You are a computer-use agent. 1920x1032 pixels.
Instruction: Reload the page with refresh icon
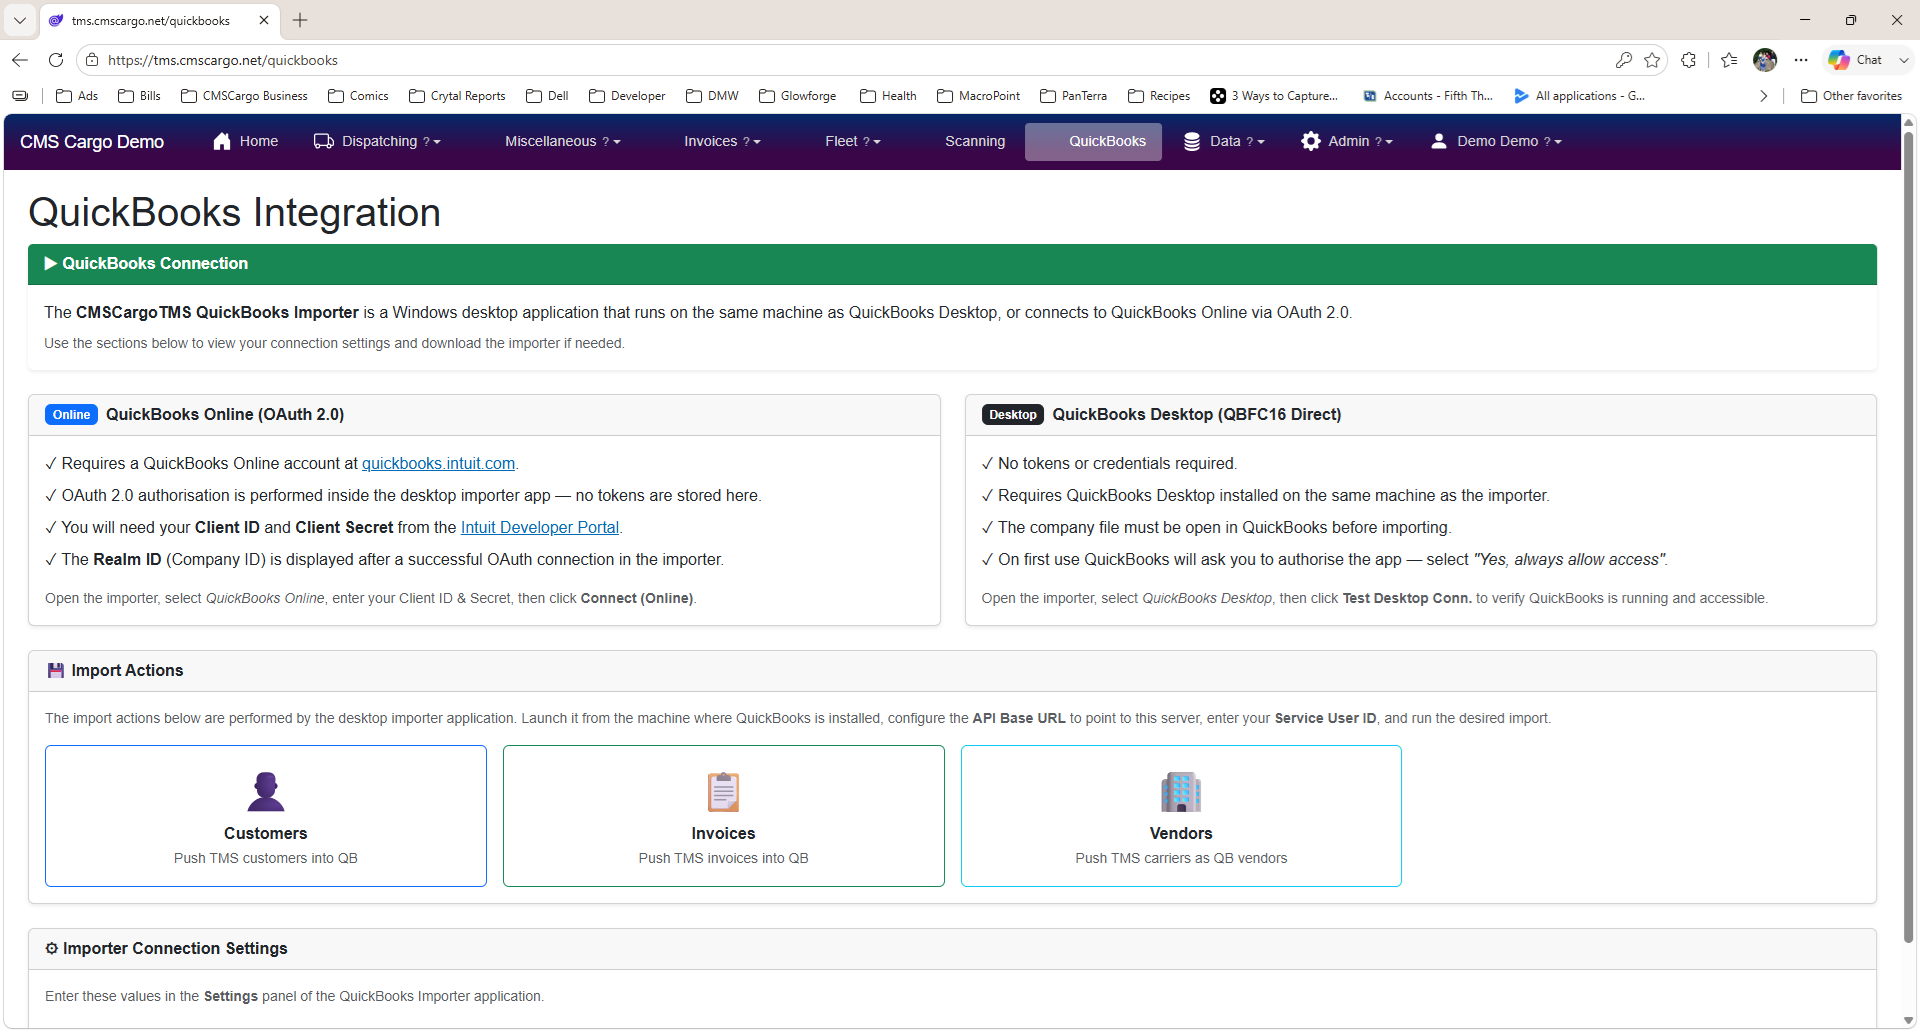click(x=56, y=60)
